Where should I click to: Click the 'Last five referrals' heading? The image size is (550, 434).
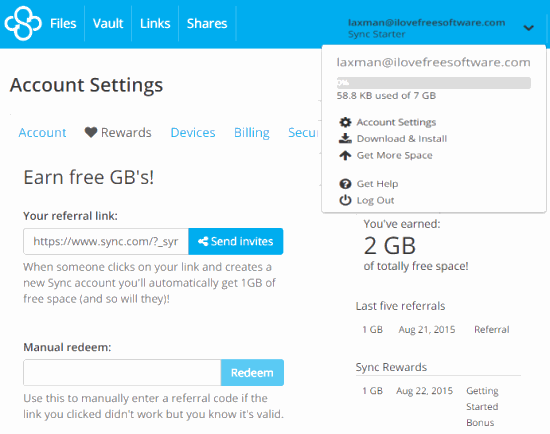point(400,306)
